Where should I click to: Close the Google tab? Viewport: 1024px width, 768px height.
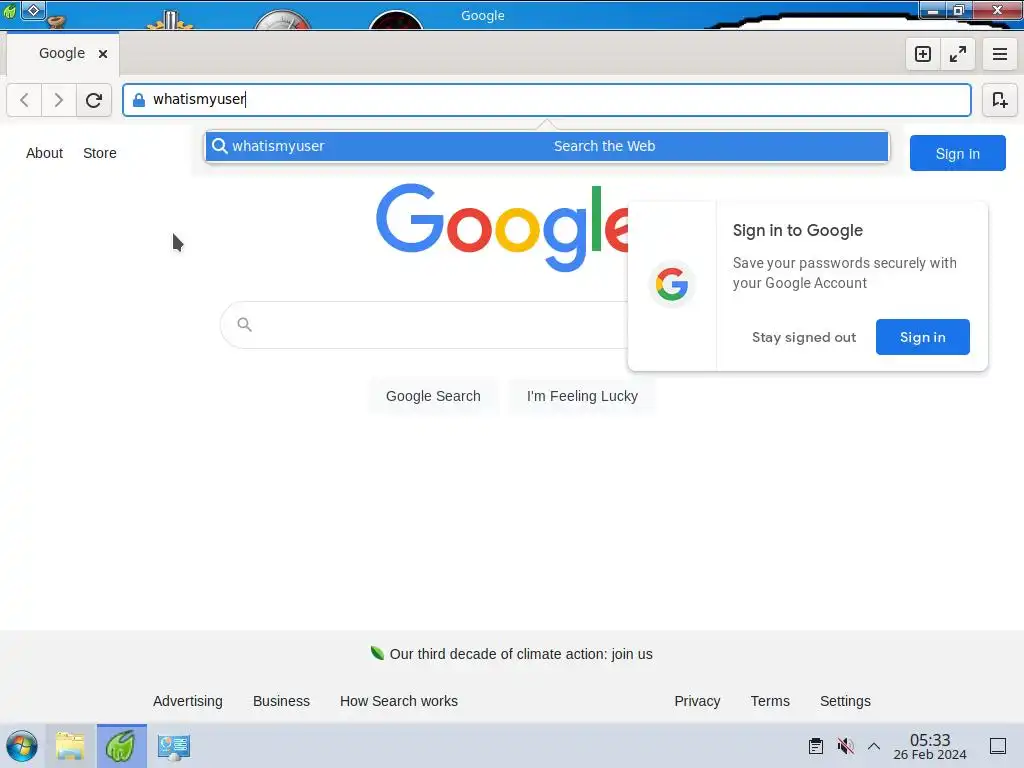tap(103, 54)
